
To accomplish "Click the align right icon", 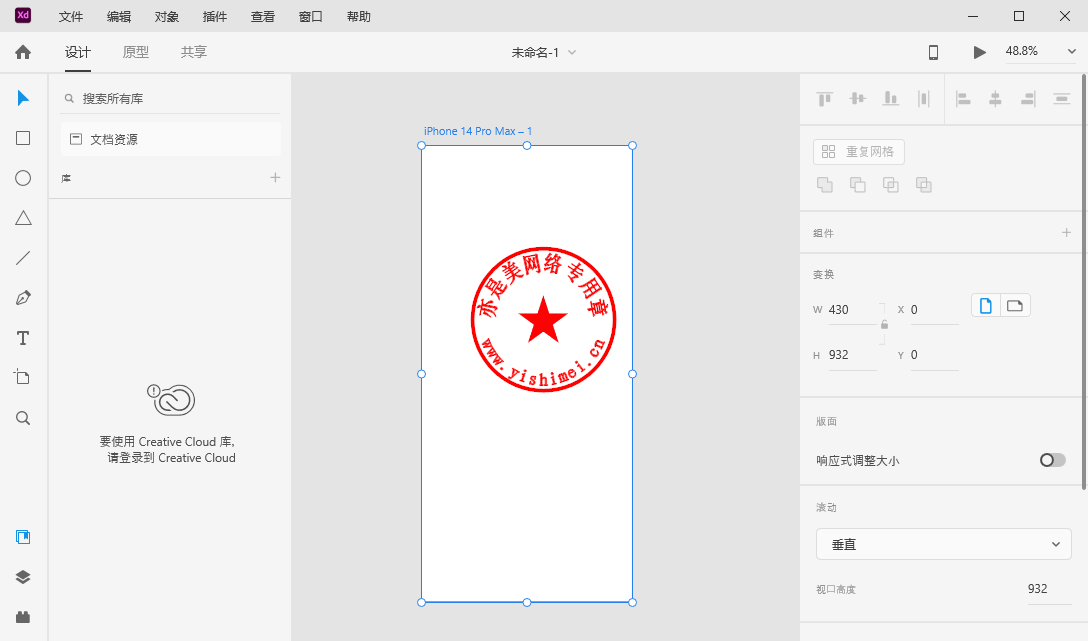I will (1028, 99).
